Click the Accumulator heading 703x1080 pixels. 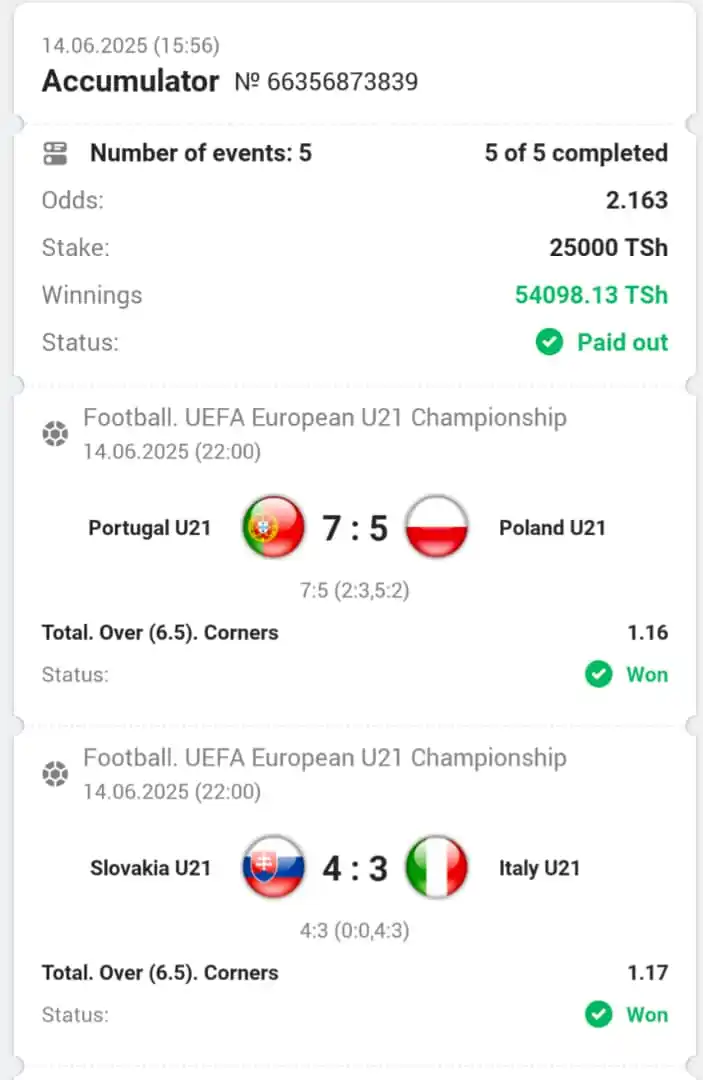(130, 81)
